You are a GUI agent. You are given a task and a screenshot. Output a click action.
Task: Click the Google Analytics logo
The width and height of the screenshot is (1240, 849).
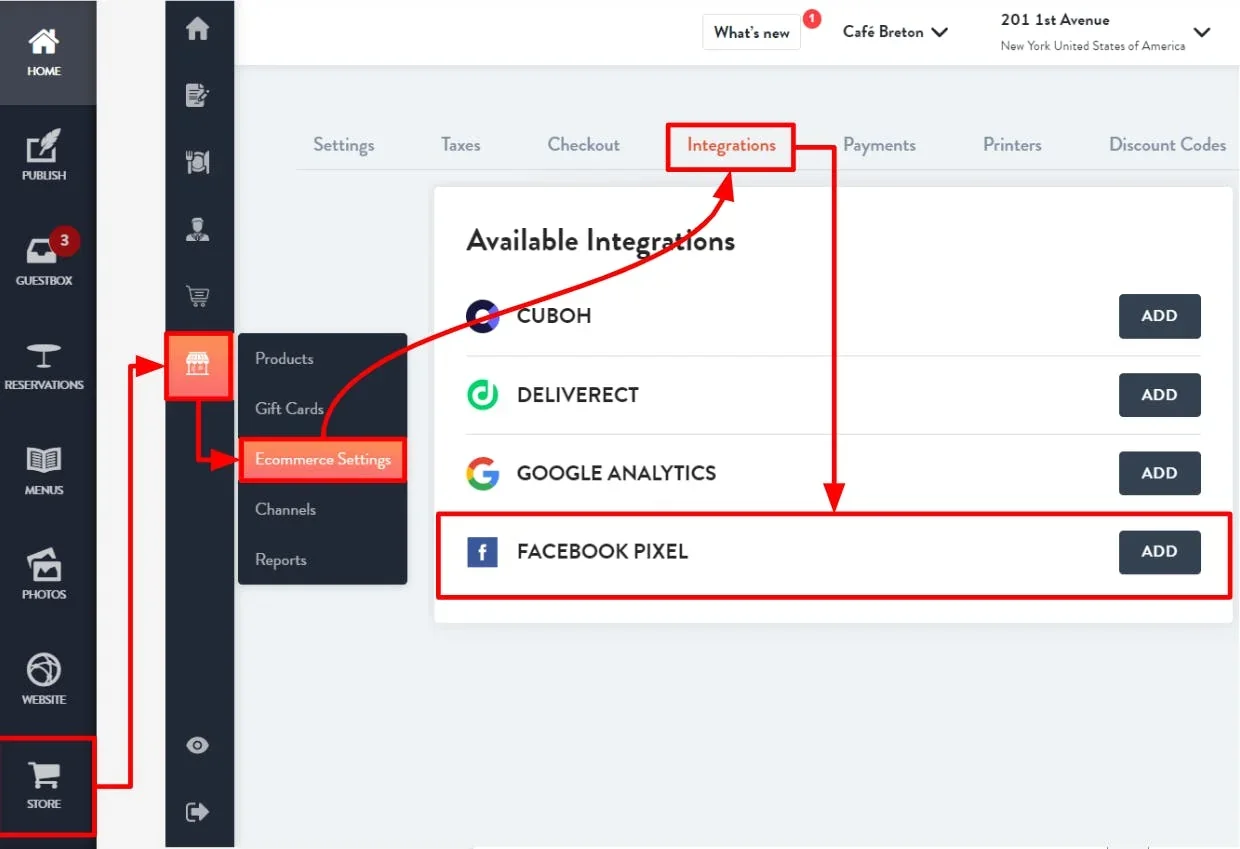coord(483,473)
